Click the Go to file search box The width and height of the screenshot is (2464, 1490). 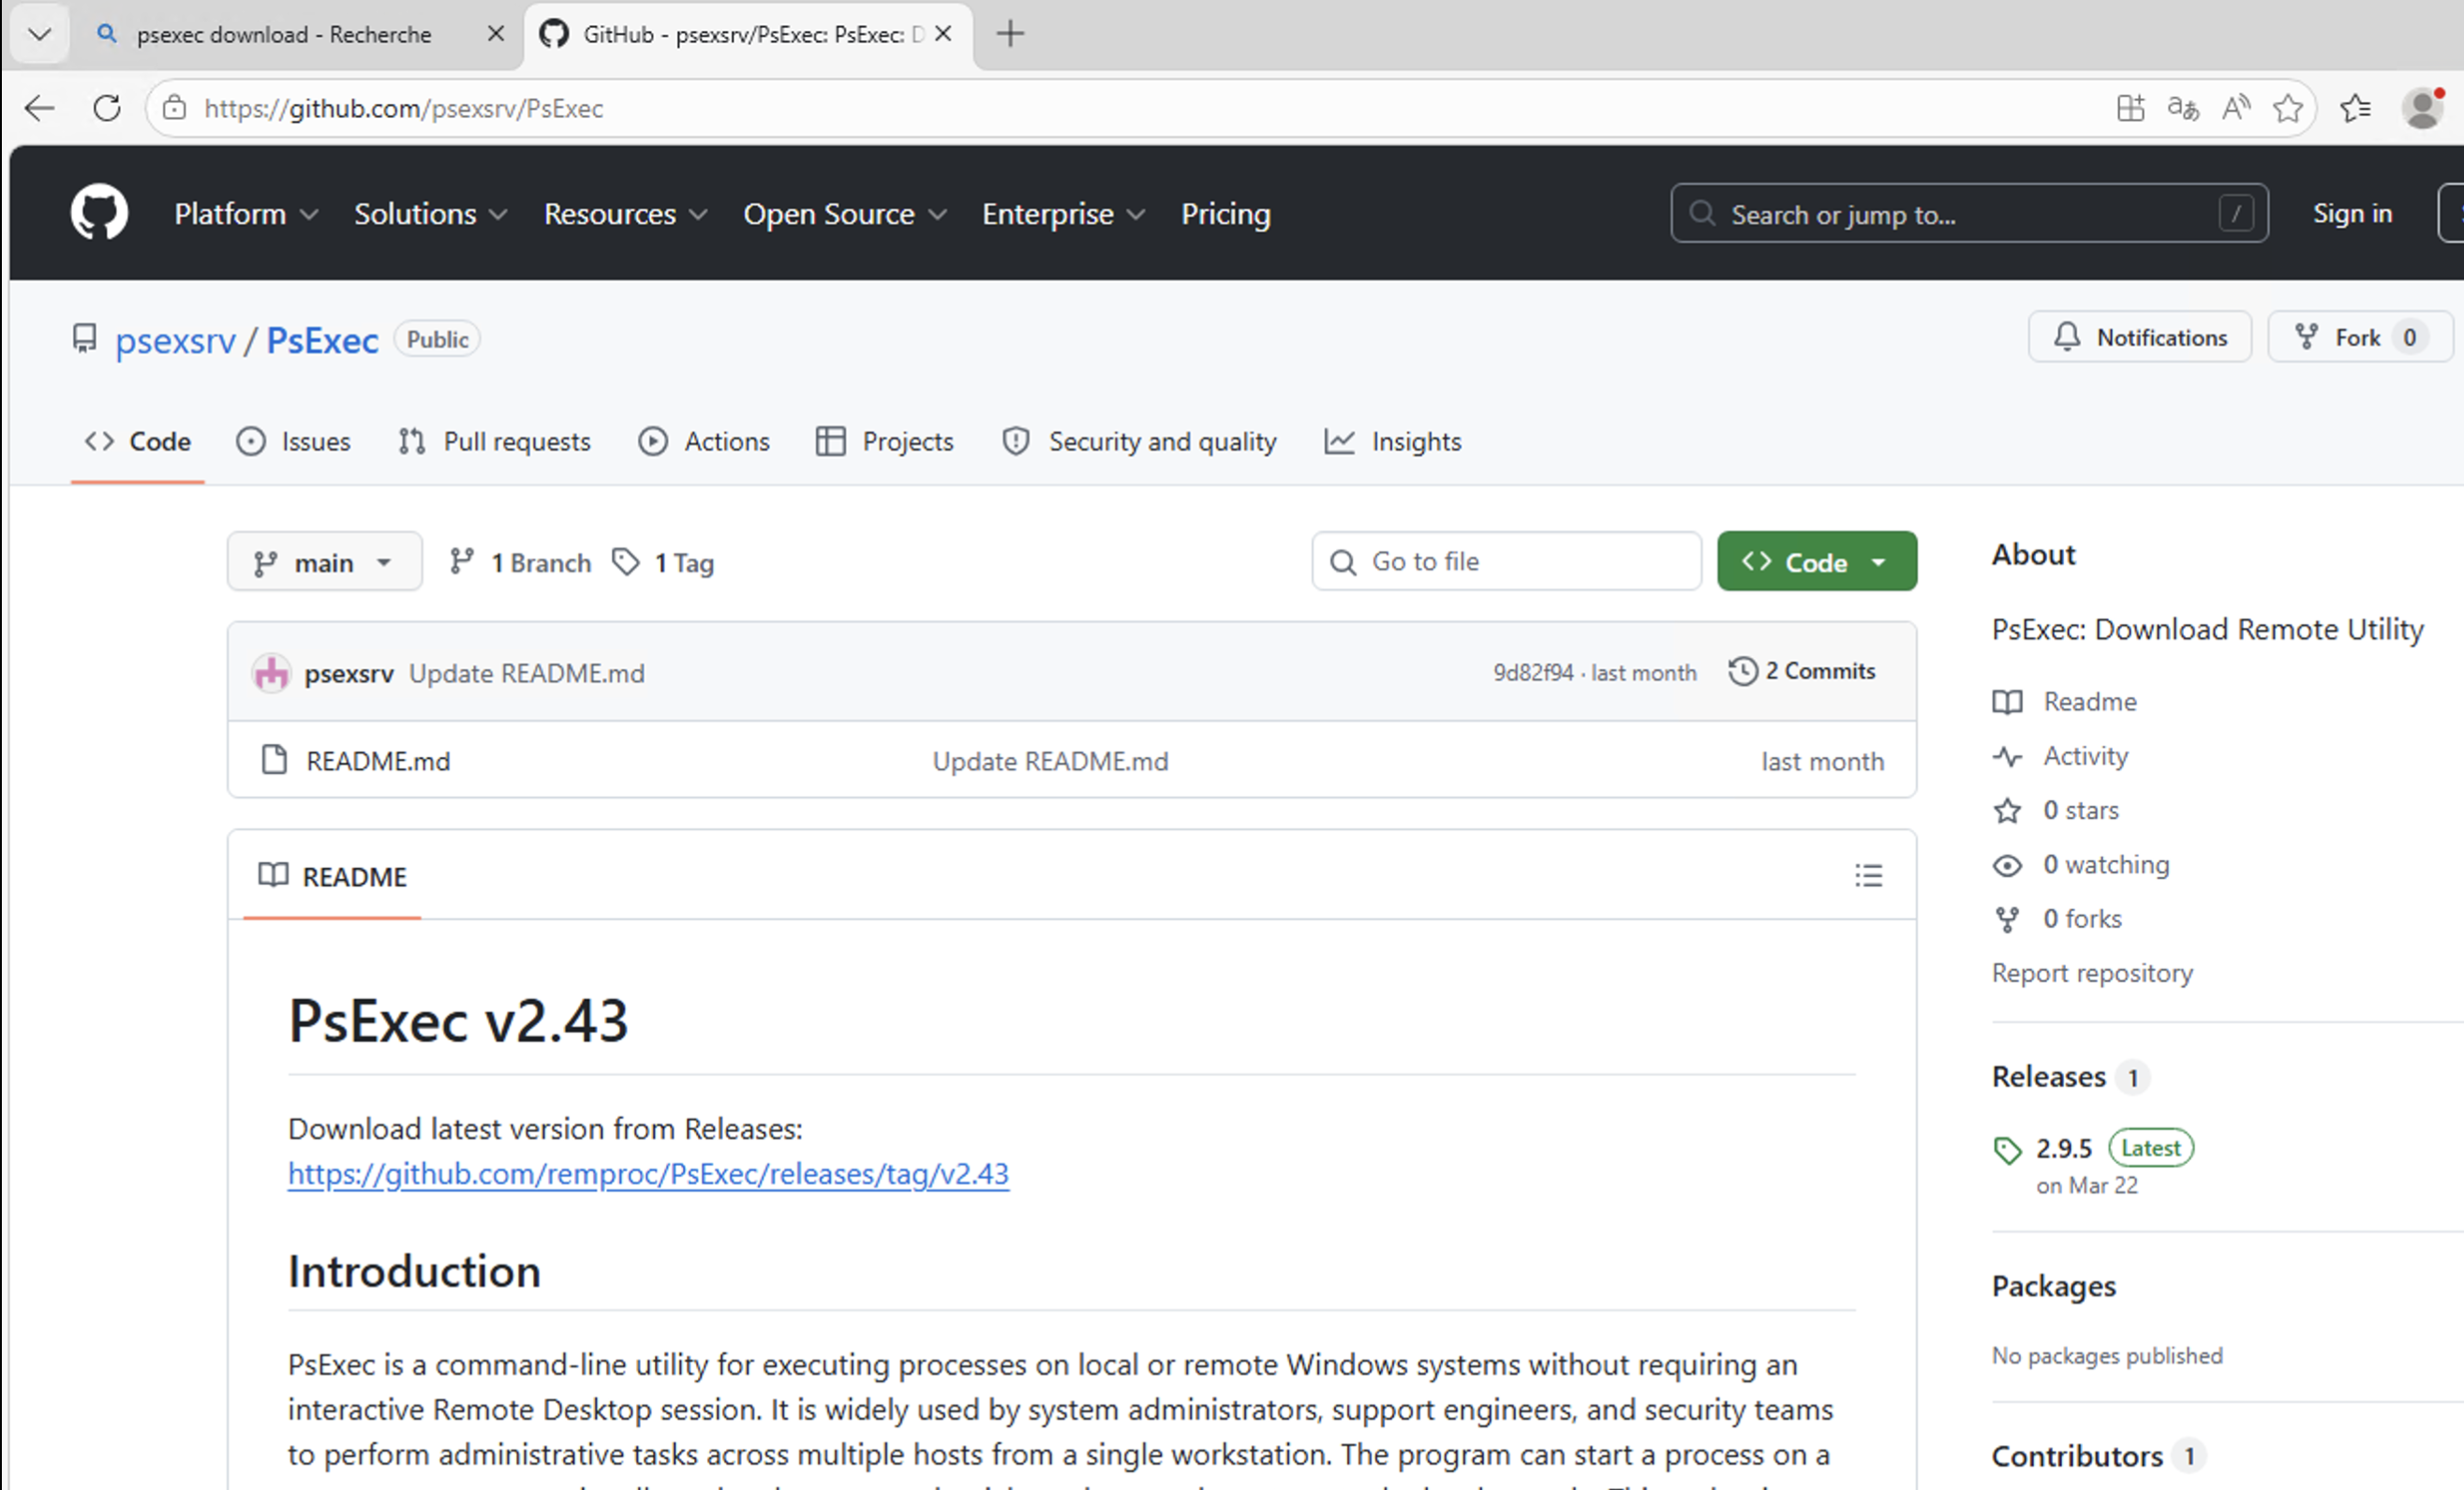[x=1506, y=561]
